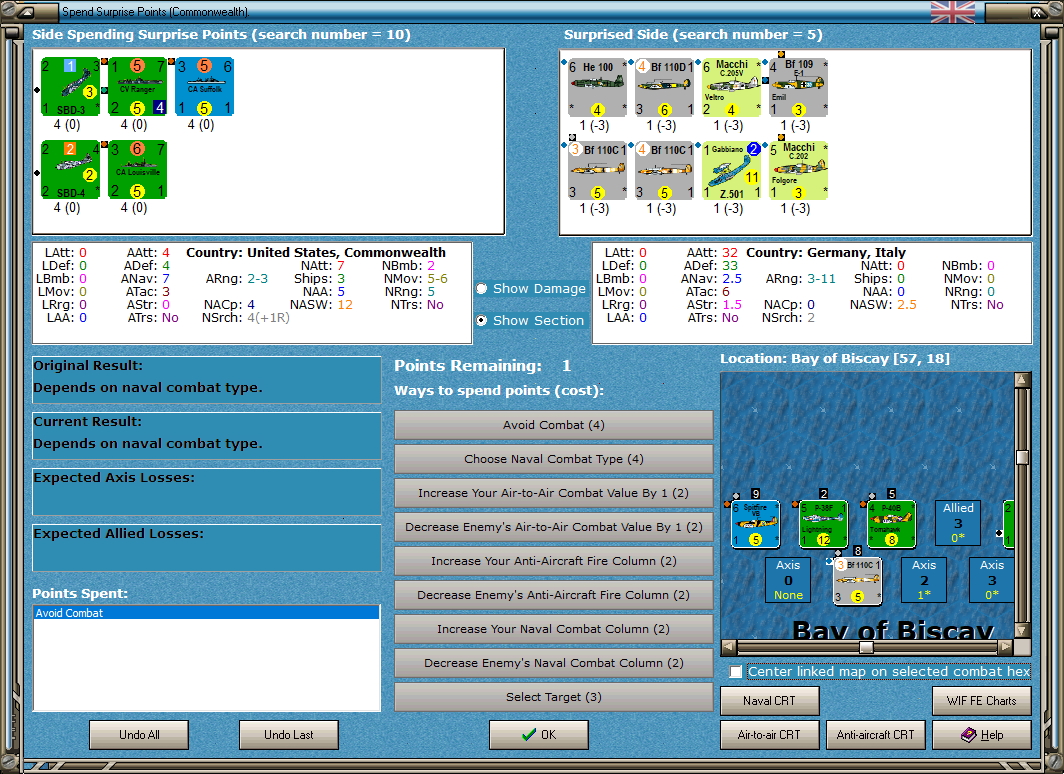Screen dimensions: 1064x774
Task: Click the Undo All button
Action: 139,735
